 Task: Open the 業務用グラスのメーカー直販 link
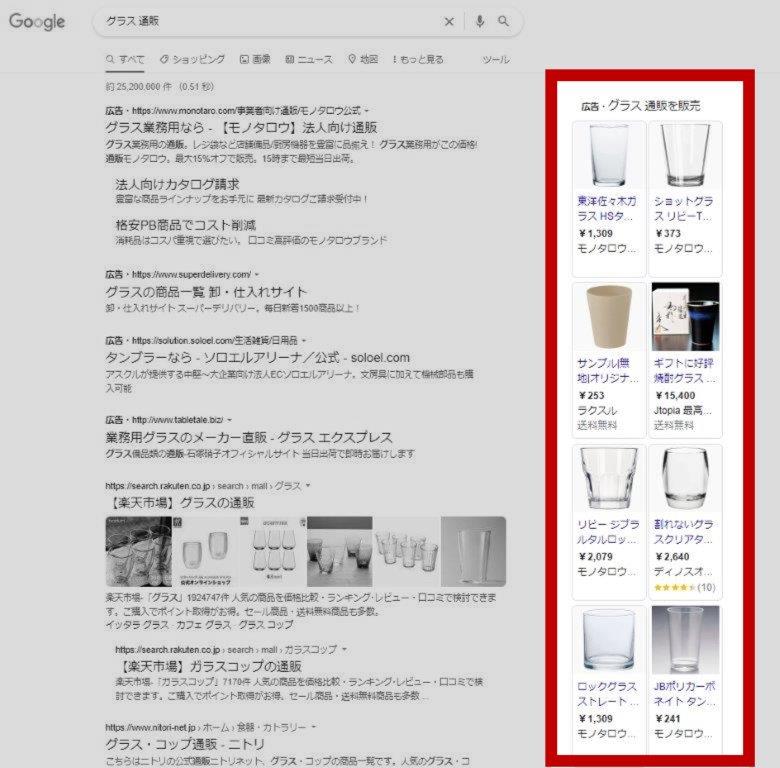pyautogui.click(x=249, y=438)
